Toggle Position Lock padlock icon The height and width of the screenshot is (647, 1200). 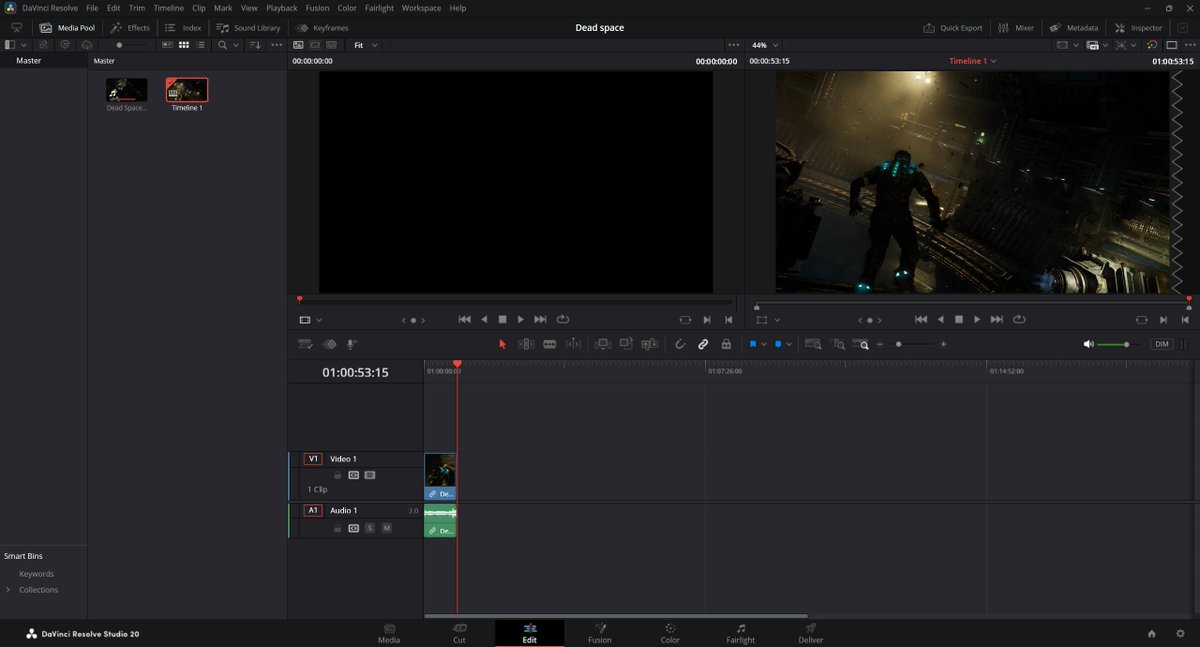point(726,344)
